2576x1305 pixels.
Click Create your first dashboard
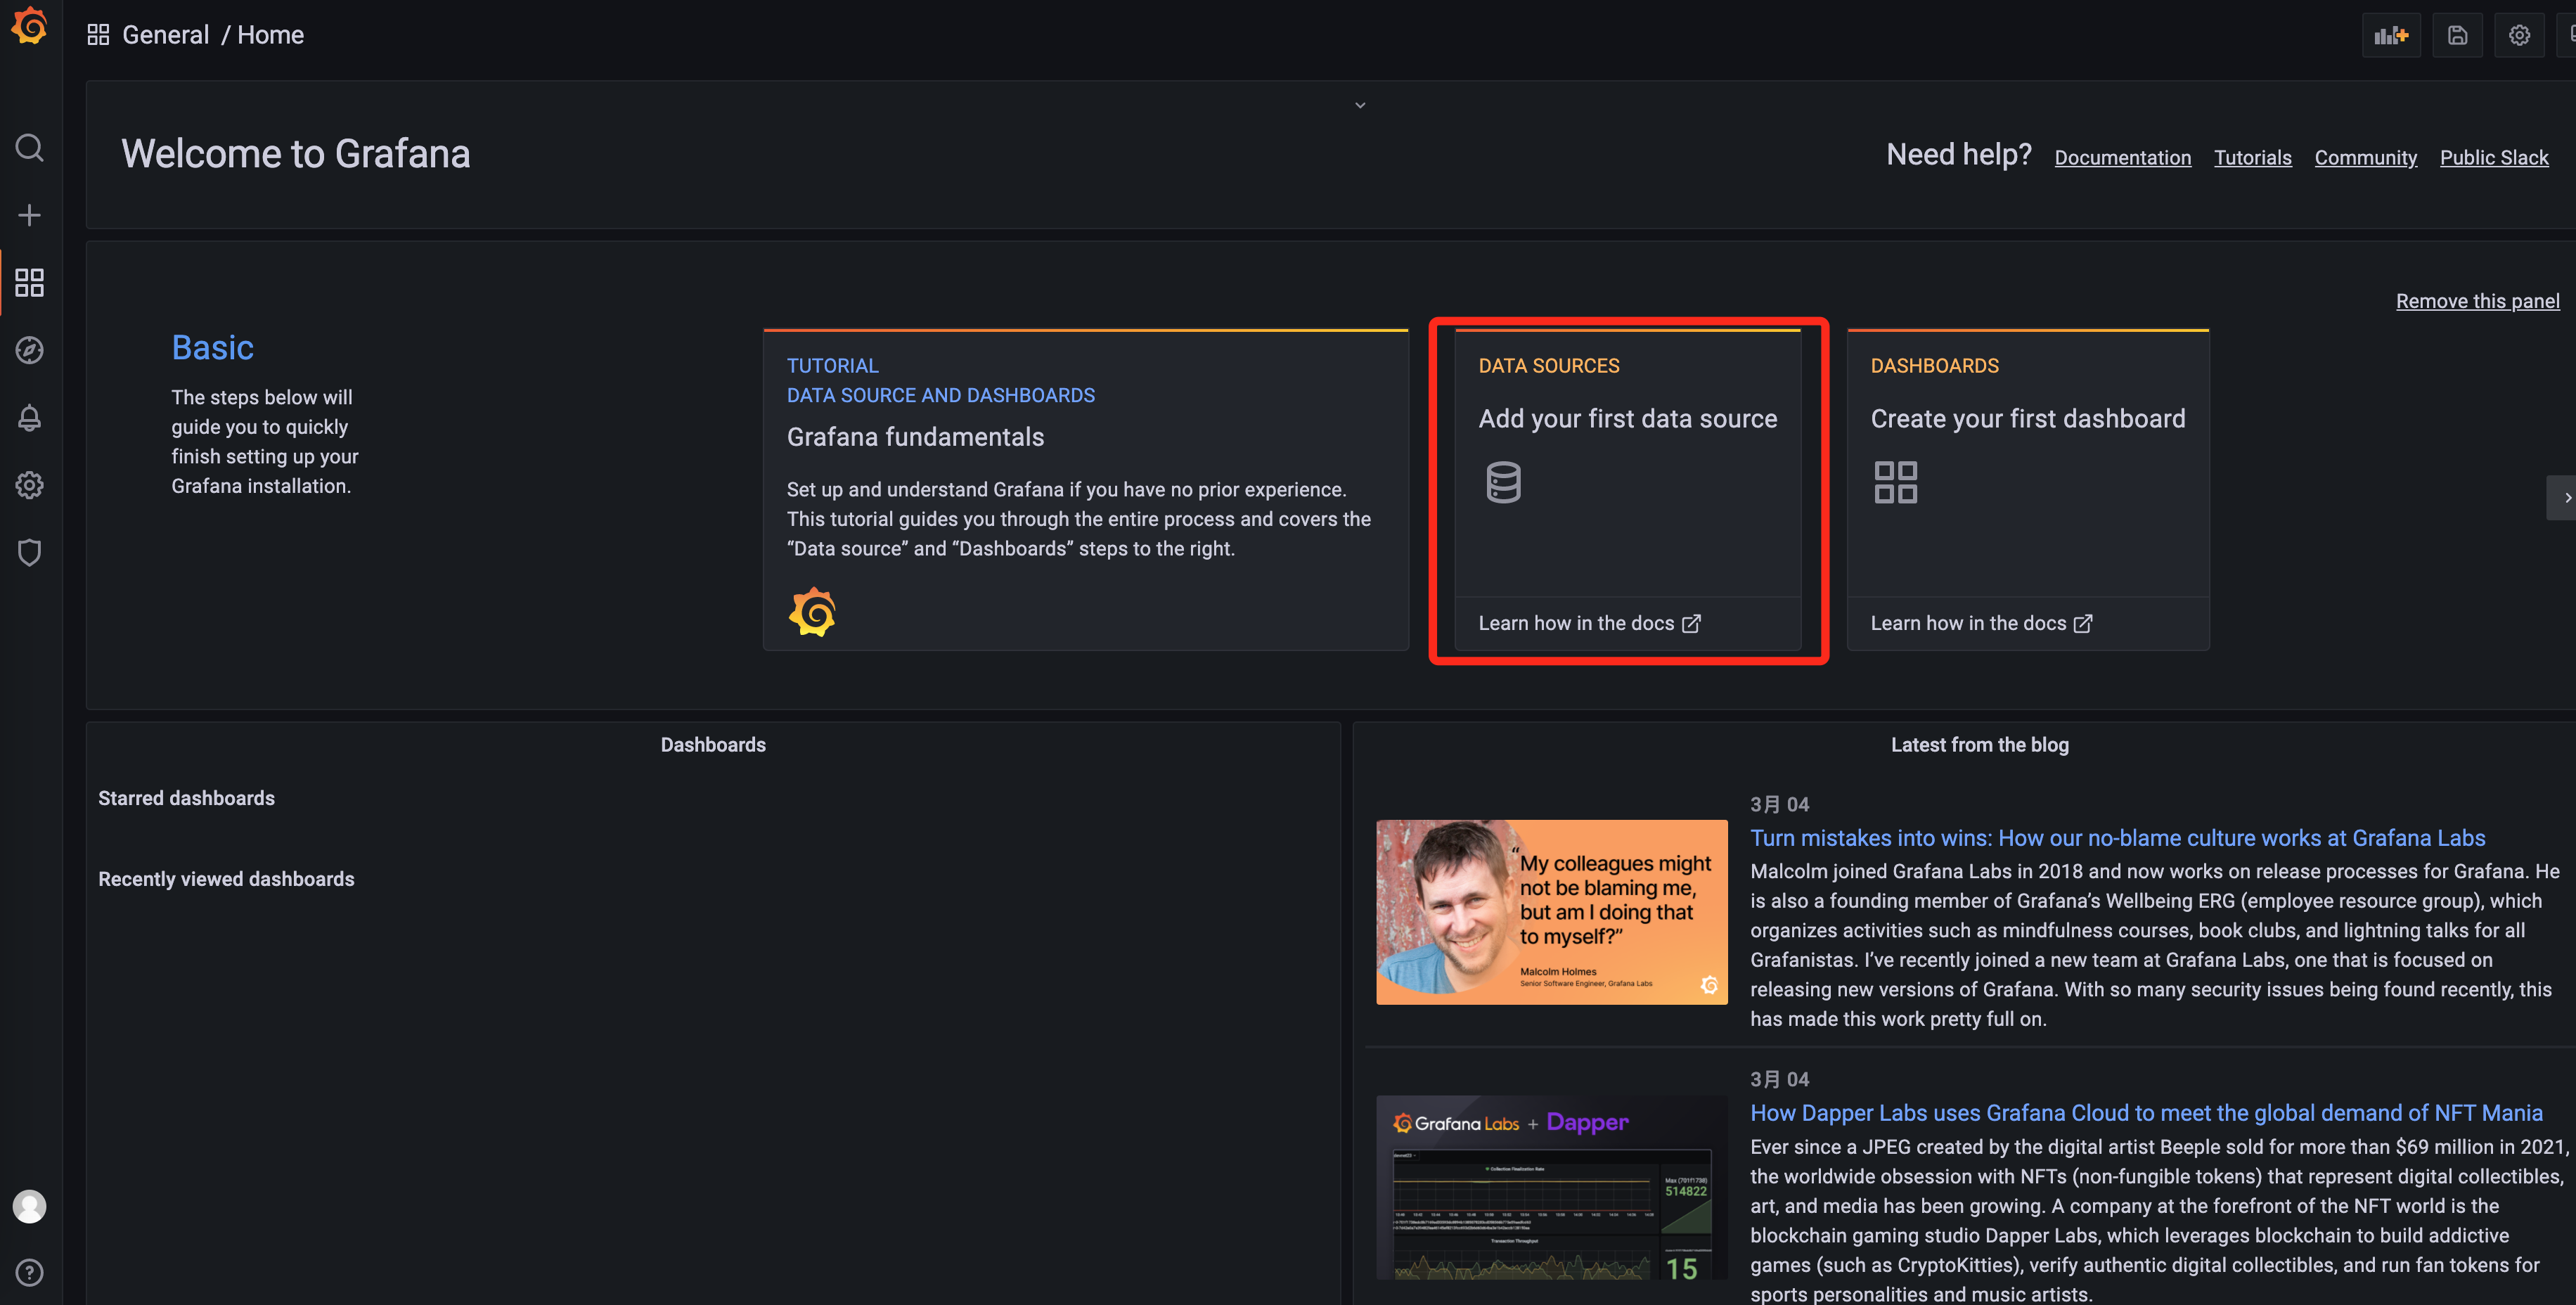click(x=2027, y=419)
